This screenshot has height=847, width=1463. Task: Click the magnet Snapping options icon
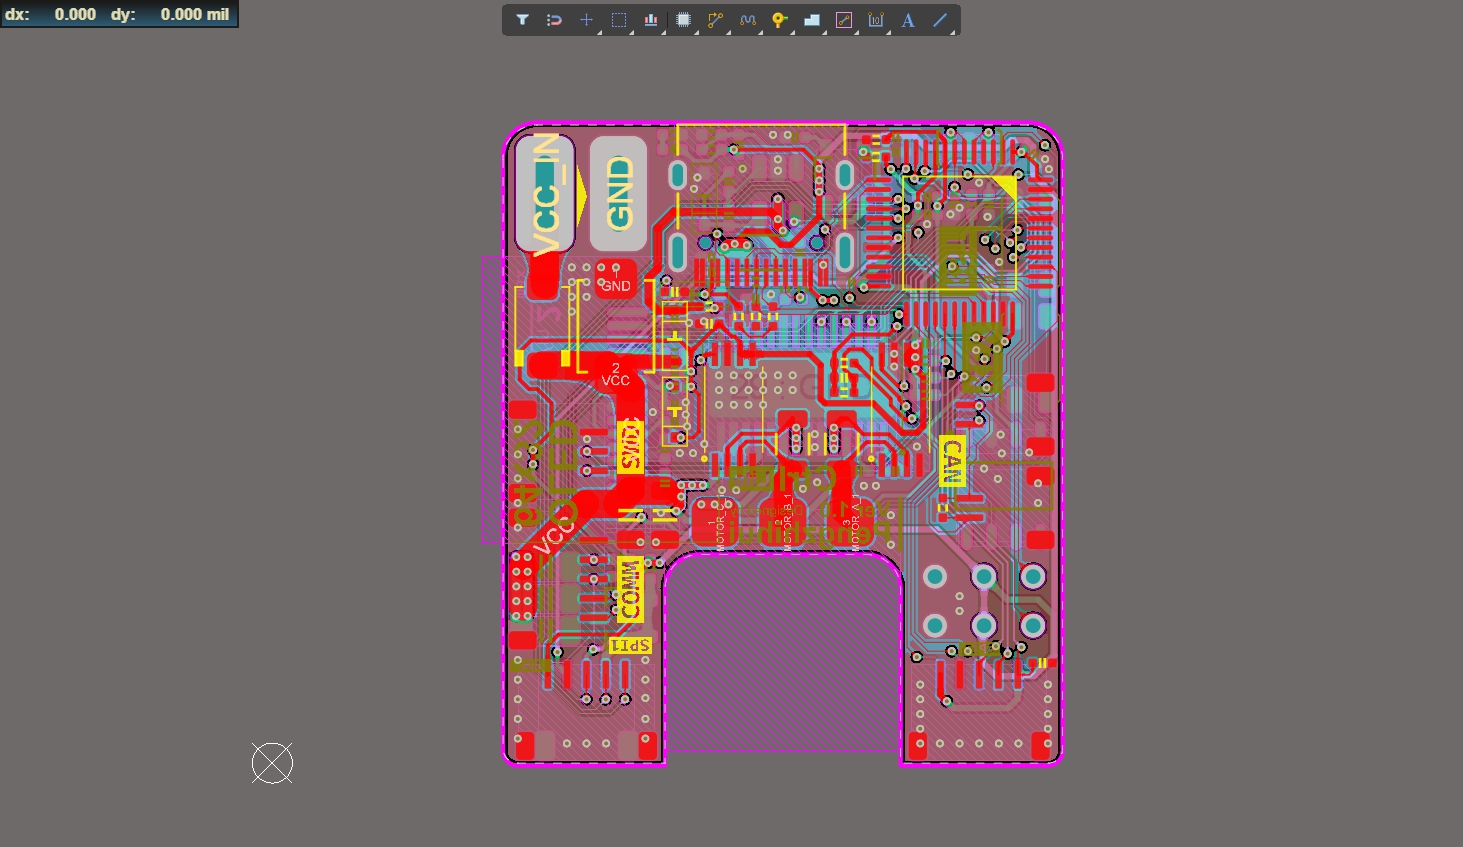(x=554, y=20)
